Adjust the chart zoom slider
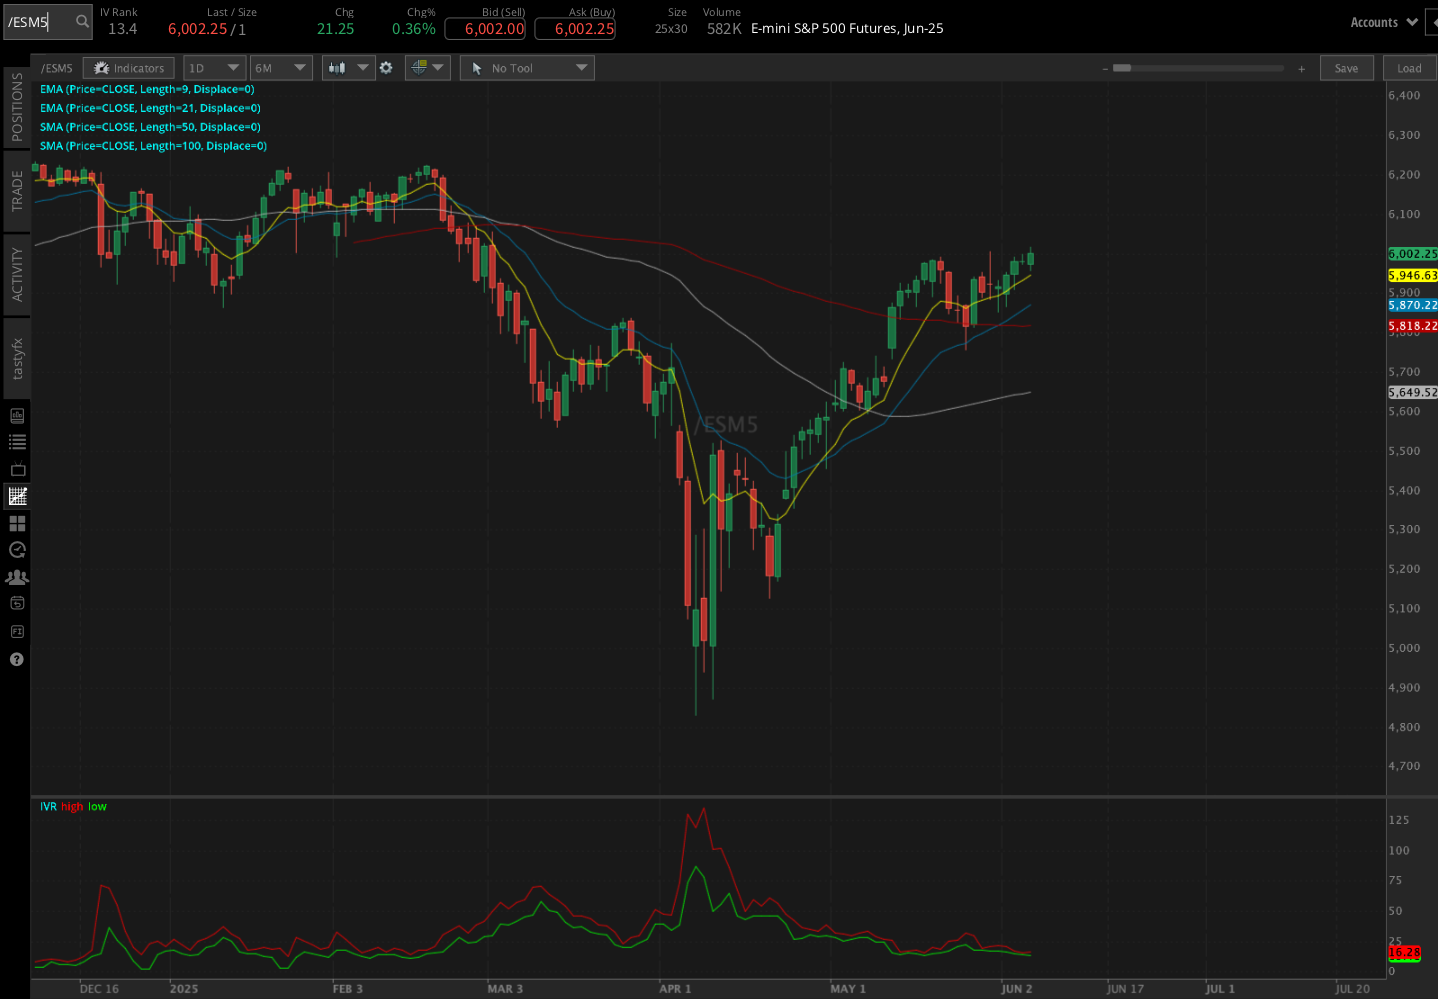1438x999 pixels. pyautogui.click(x=1122, y=68)
